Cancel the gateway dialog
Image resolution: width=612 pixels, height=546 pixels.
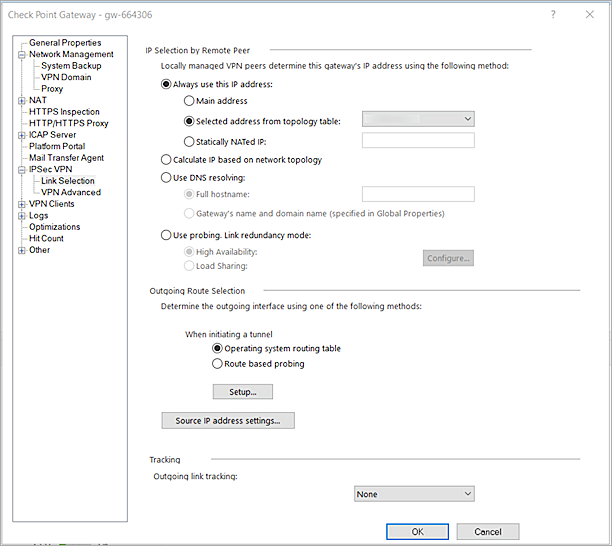[x=488, y=532]
